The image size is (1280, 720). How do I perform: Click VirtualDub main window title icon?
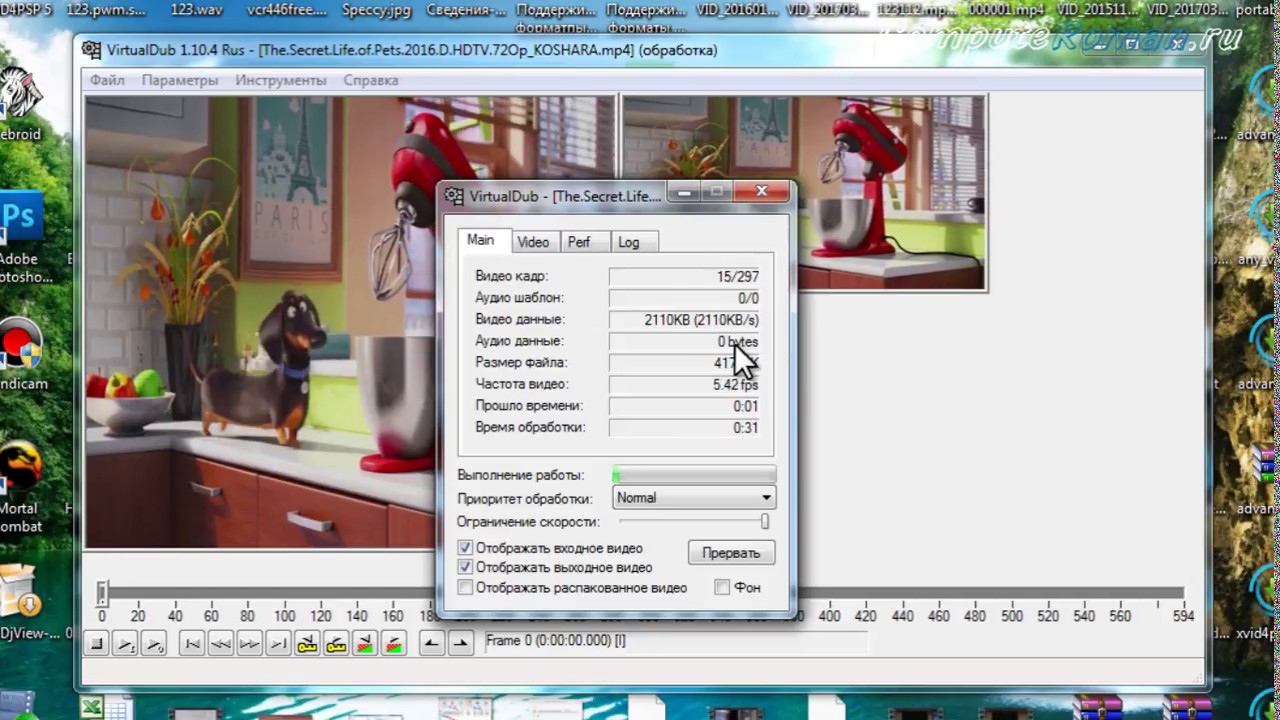coord(92,50)
